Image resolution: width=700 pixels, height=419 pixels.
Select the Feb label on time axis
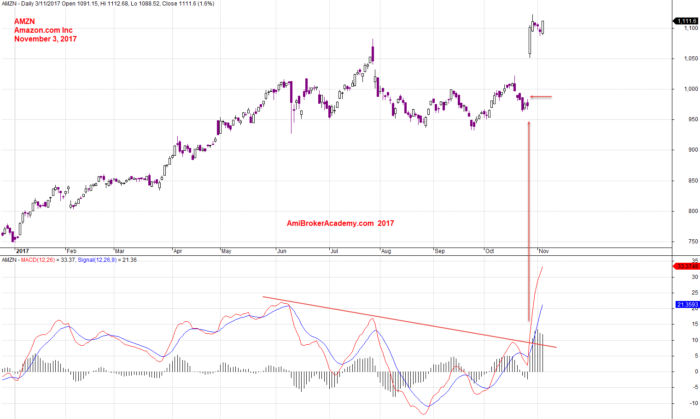pos(71,251)
